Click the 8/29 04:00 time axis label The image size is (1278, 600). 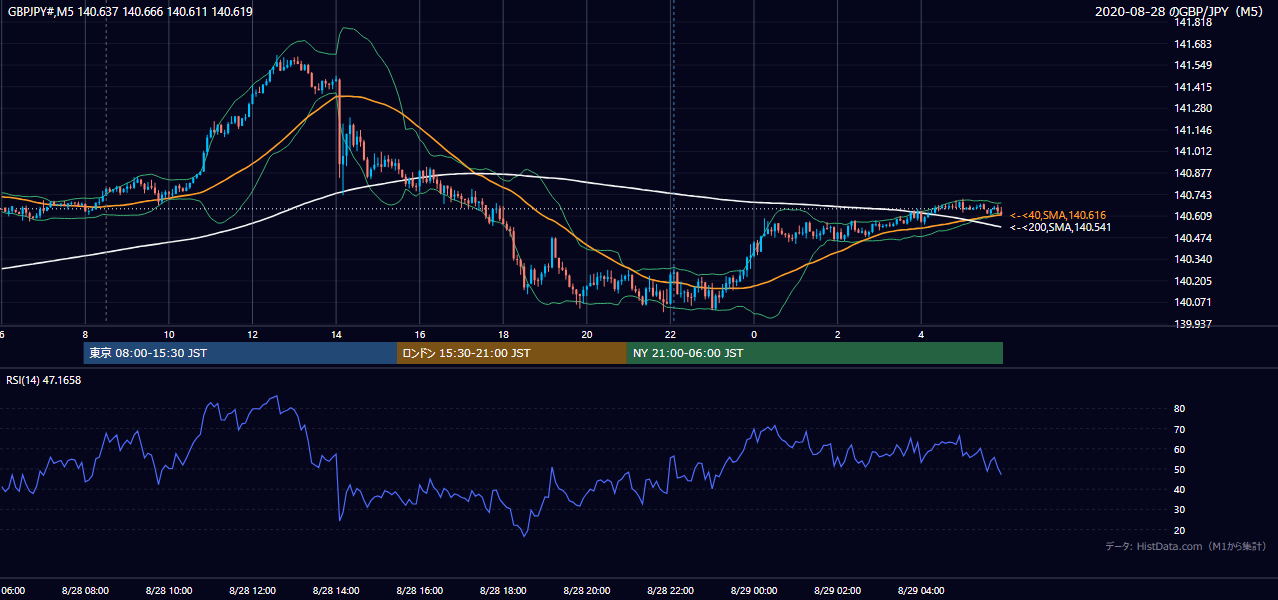tap(921, 591)
